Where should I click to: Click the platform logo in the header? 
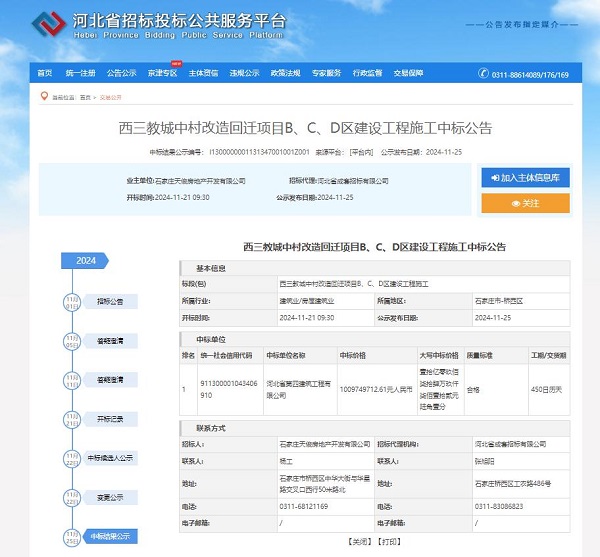click(x=52, y=24)
